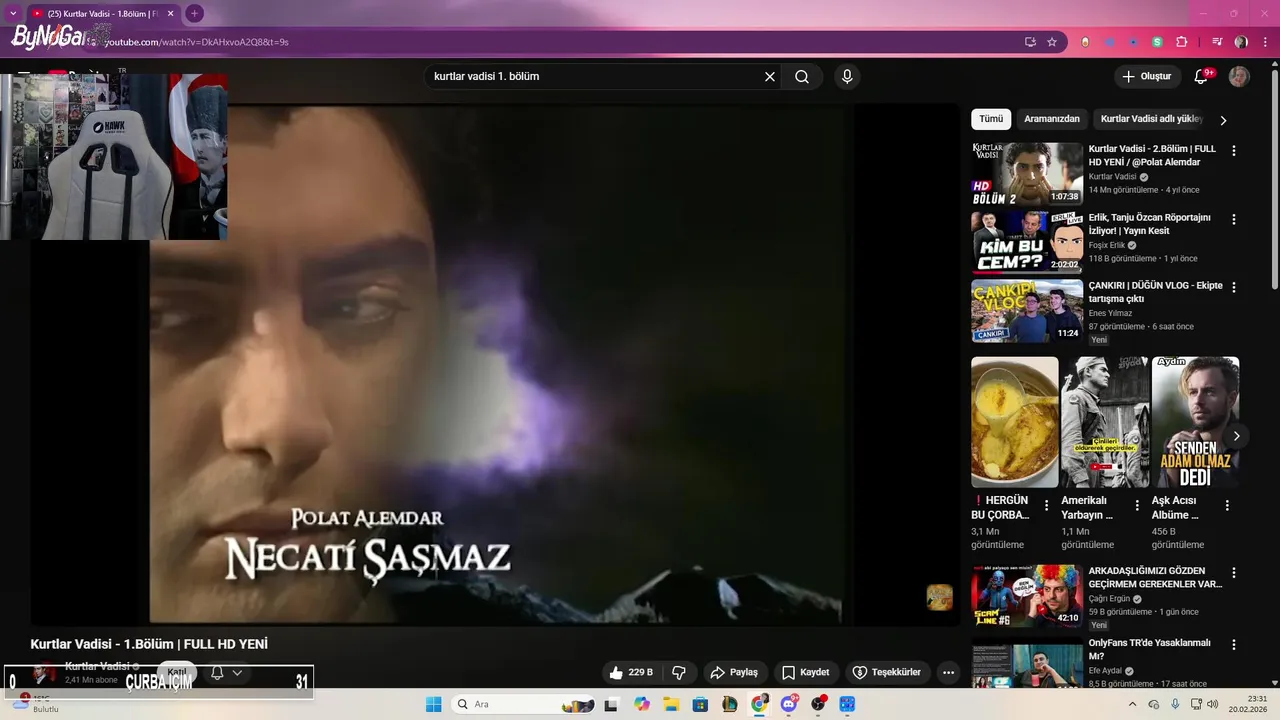Clear the YouTube search box text

click(770, 77)
